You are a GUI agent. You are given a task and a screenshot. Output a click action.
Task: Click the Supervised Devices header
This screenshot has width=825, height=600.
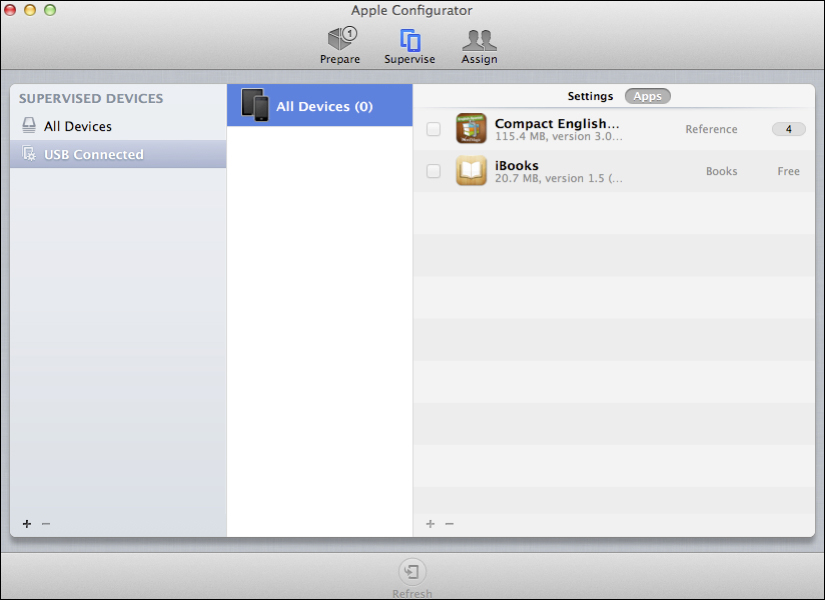click(x=91, y=98)
